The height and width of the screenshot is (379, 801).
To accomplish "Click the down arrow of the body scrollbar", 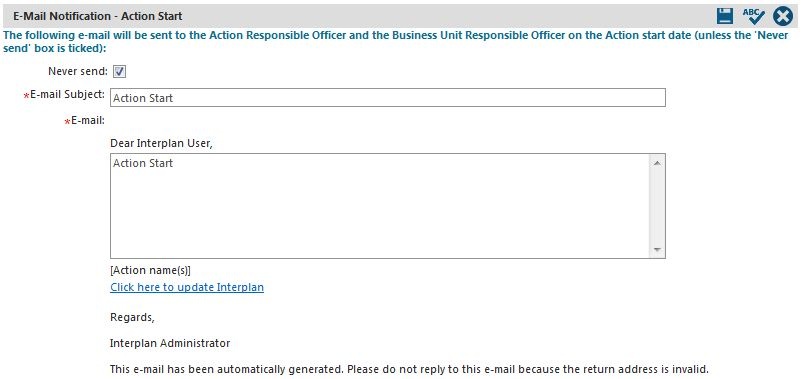I will pos(657,250).
